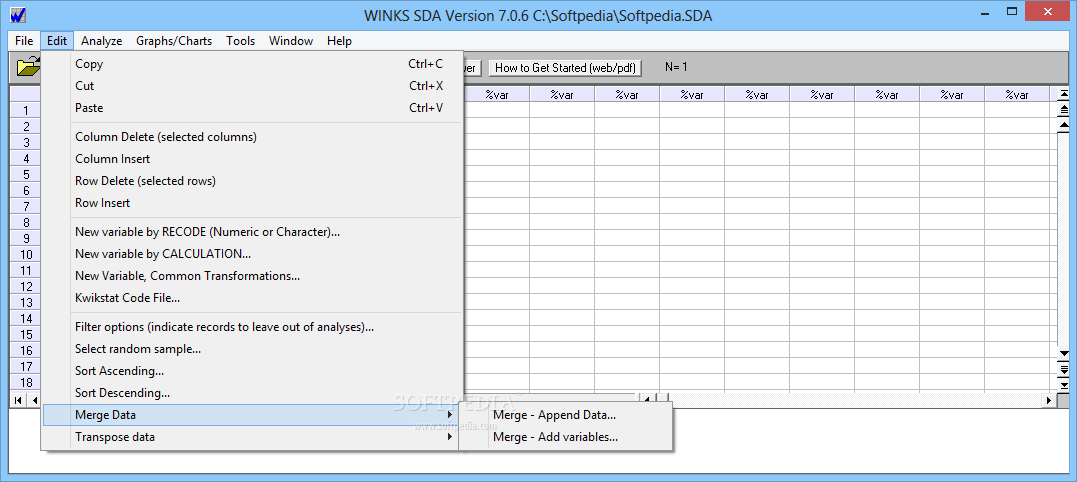Open the File menu
Image resolution: width=1077 pixels, height=482 pixels.
pos(24,41)
